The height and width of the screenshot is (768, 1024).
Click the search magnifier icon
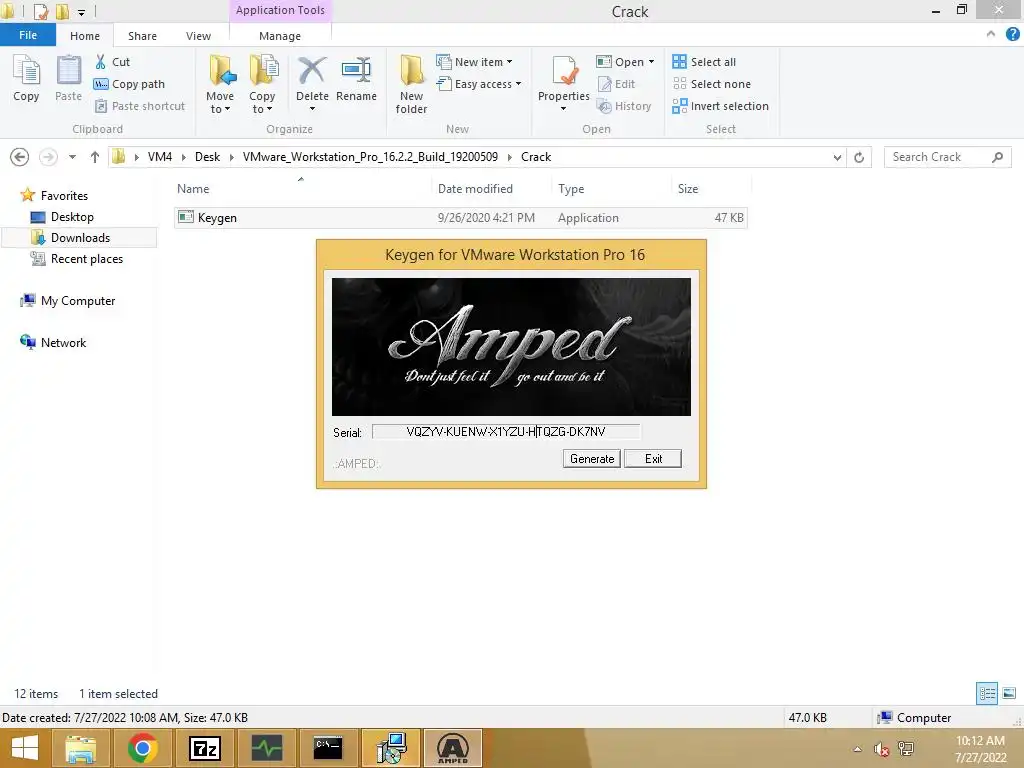coord(997,157)
